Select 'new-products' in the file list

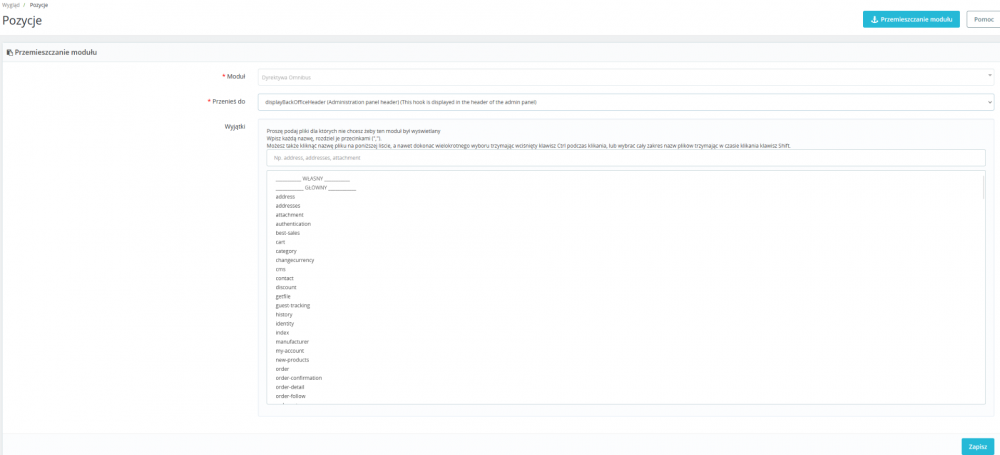(292, 360)
